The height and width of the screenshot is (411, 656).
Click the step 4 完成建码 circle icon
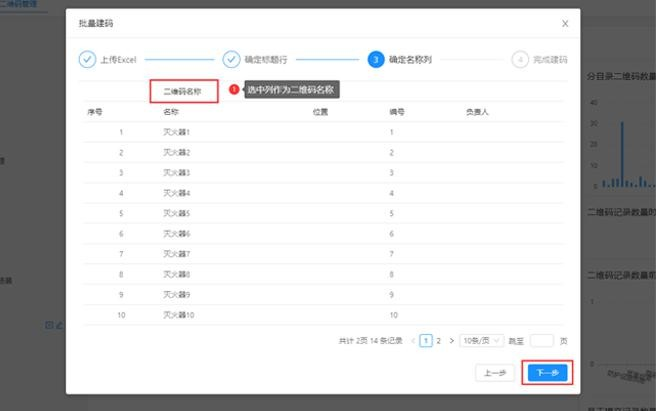520,59
